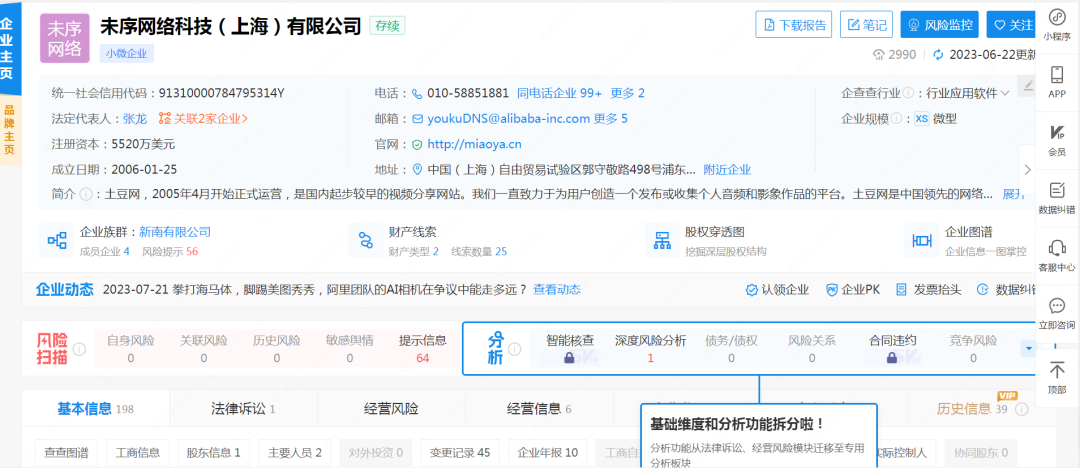Open the 股权穿透图 structure icon
Viewport: 1080px width, 468px height.
pos(663,240)
